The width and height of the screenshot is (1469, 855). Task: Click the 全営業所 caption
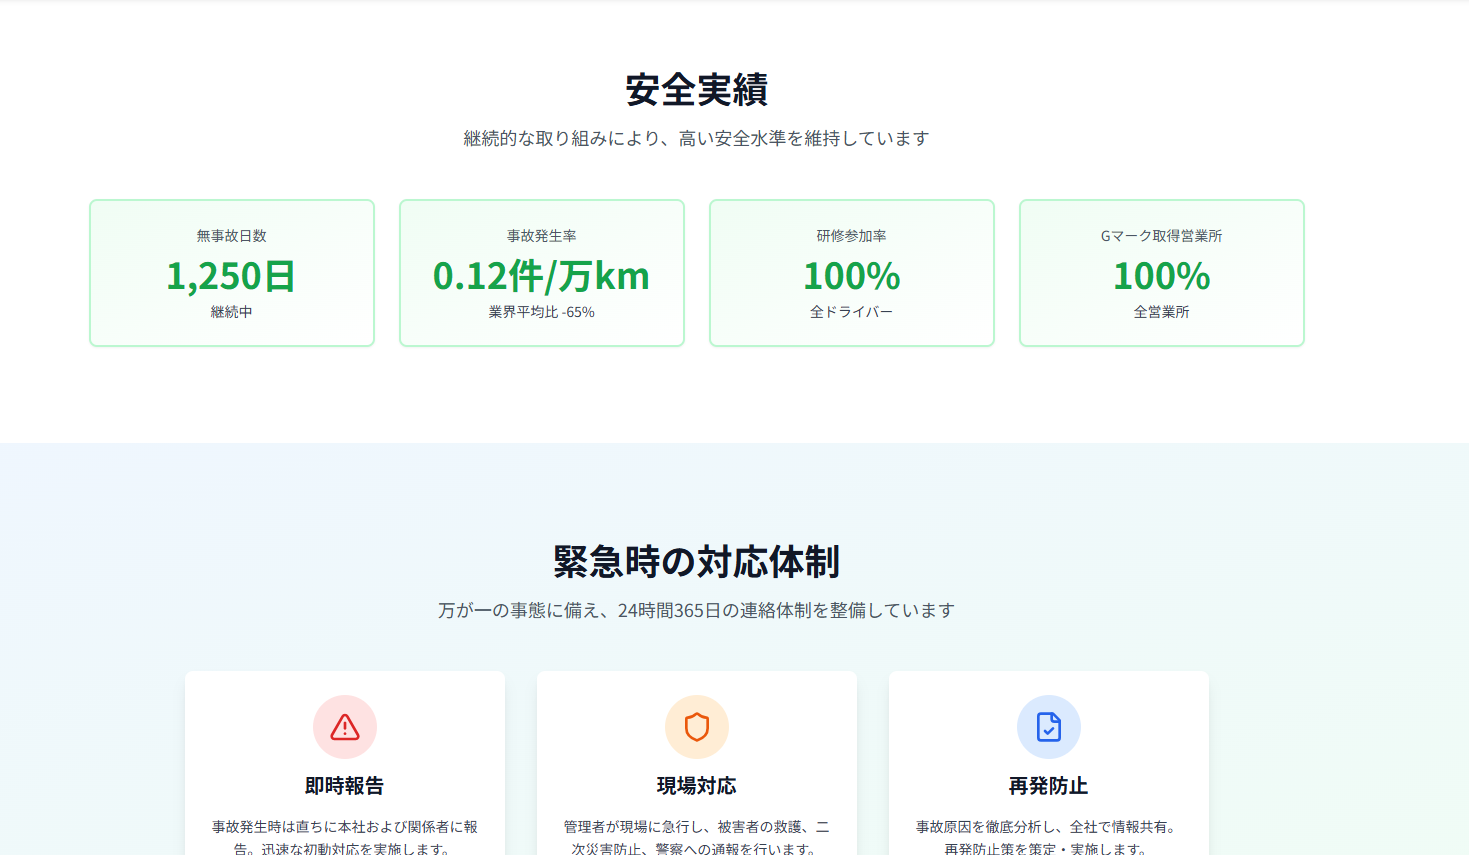(1162, 312)
